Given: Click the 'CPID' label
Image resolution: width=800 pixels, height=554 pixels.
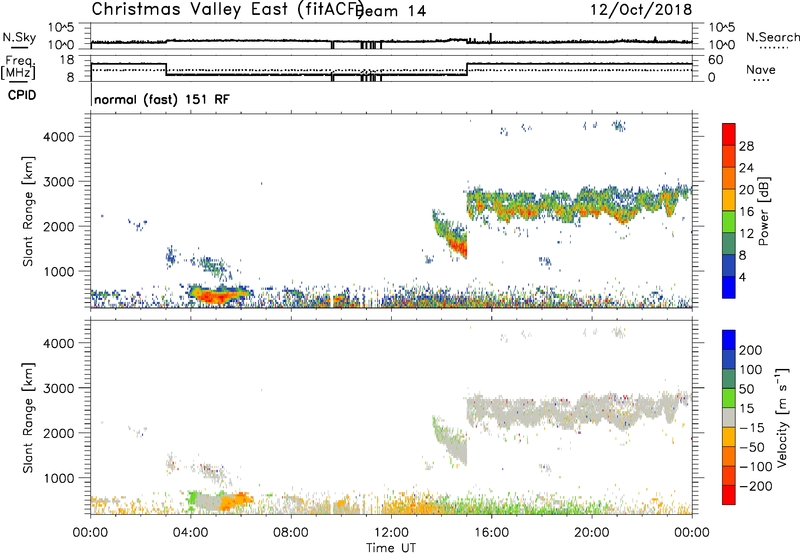Looking at the screenshot, I should 22,95.
